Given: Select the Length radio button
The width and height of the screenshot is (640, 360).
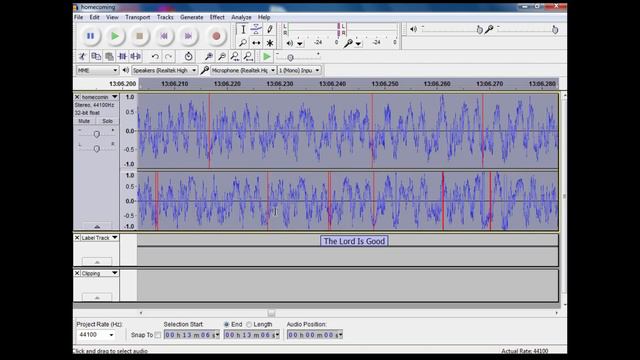Looking at the screenshot, I should point(249,324).
